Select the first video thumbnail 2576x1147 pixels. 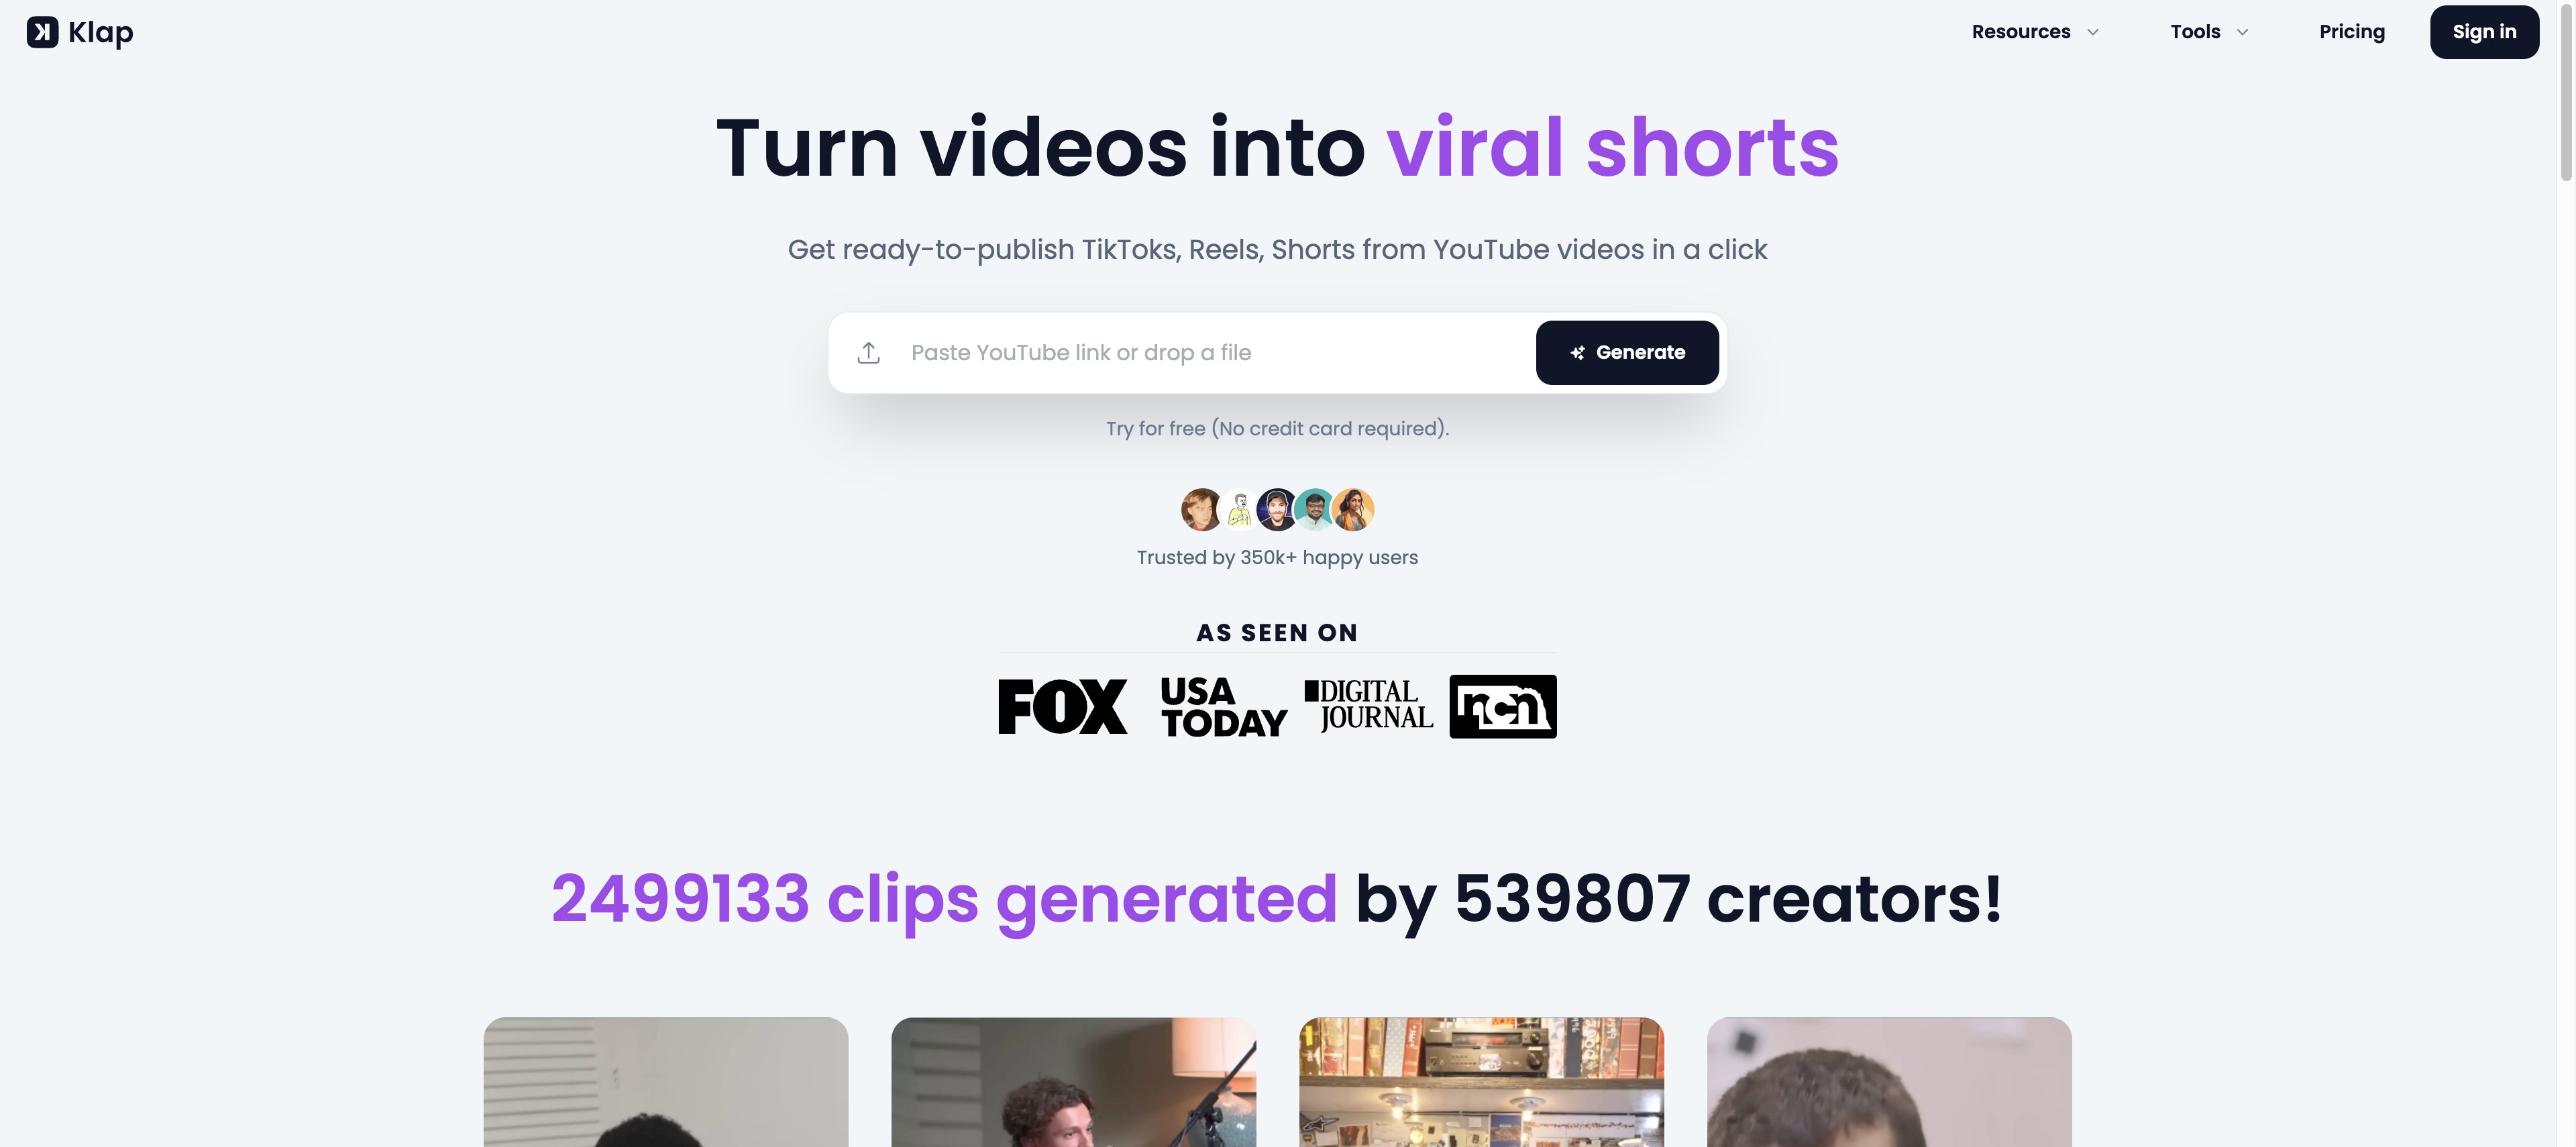(x=665, y=1081)
